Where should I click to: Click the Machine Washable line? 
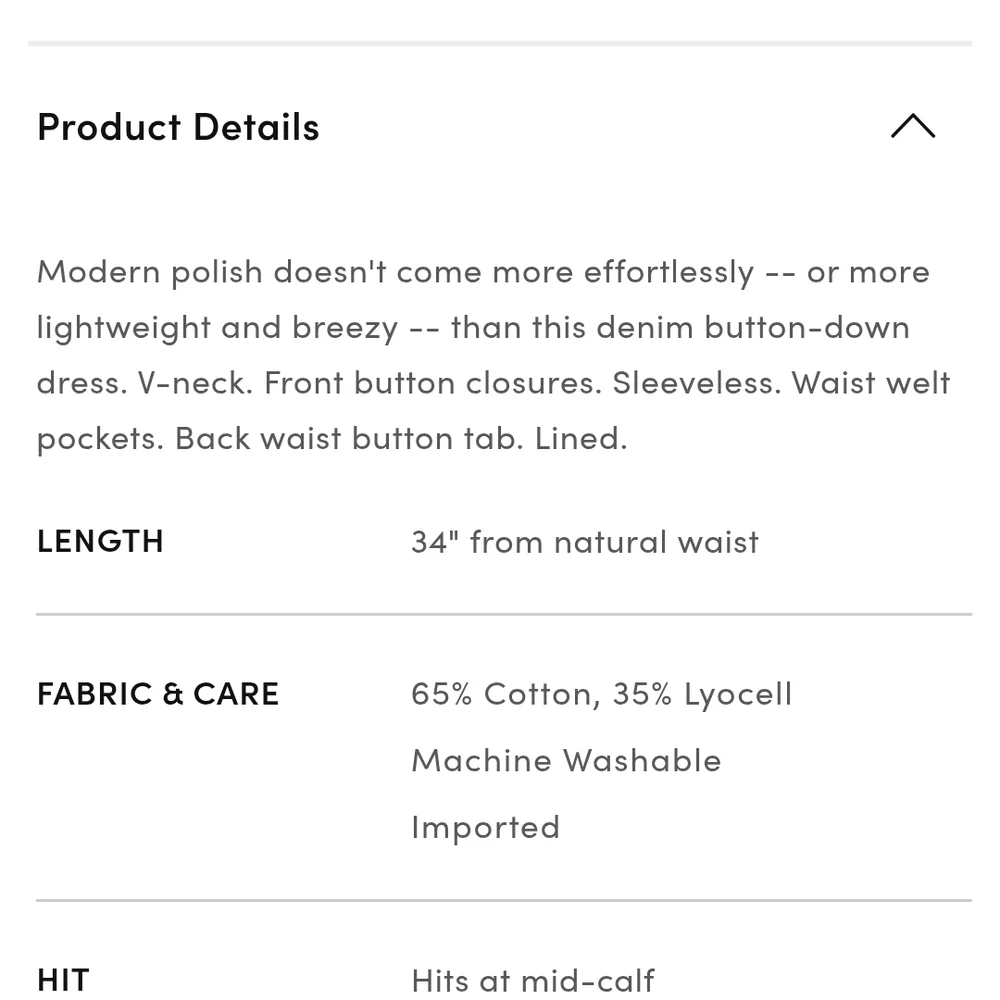pos(566,760)
